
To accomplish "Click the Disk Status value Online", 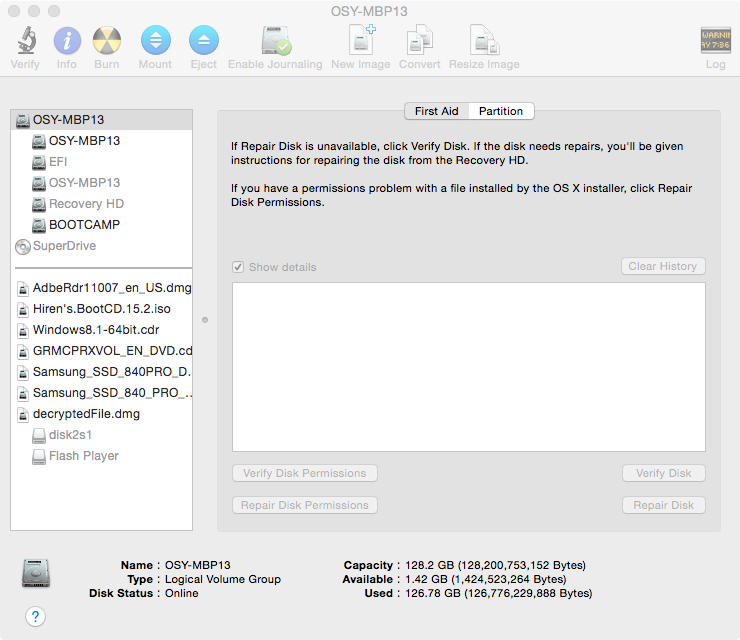I will click(x=182, y=593).
